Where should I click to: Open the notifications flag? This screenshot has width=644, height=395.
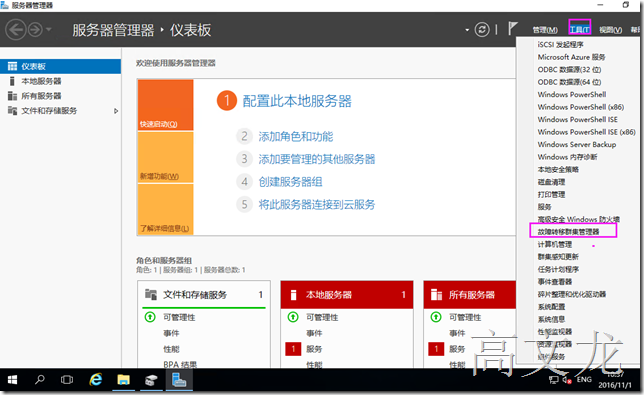tap(513, 29)
